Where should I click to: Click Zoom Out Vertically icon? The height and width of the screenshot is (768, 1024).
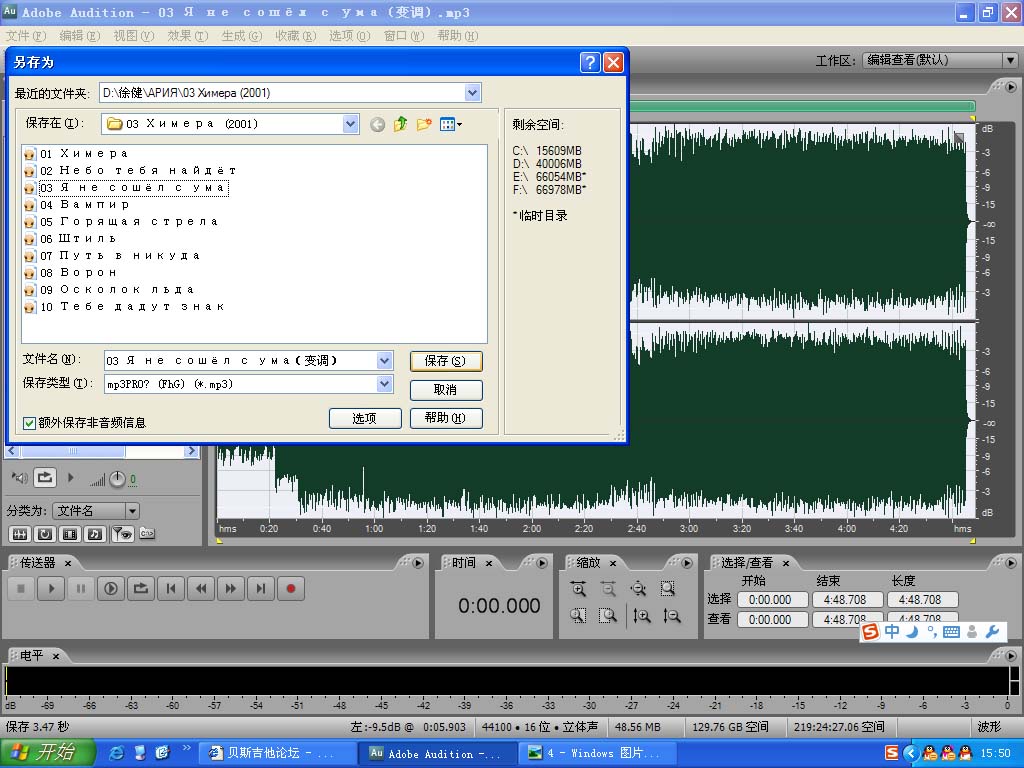point(671,615)
